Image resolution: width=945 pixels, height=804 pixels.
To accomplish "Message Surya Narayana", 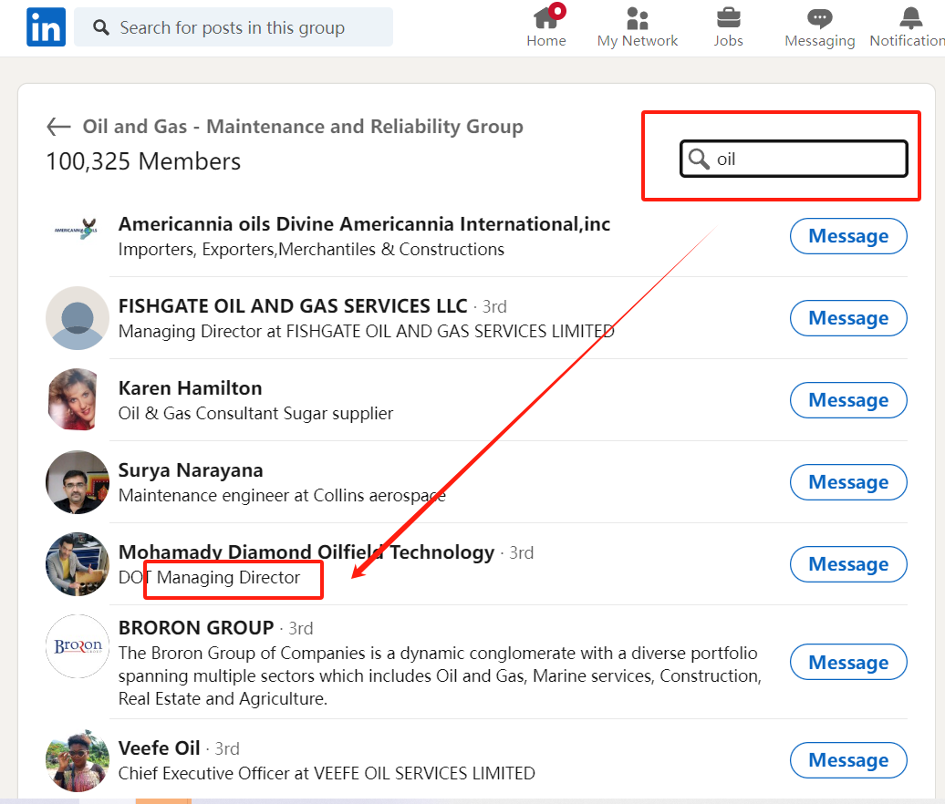I will (848, 482).
